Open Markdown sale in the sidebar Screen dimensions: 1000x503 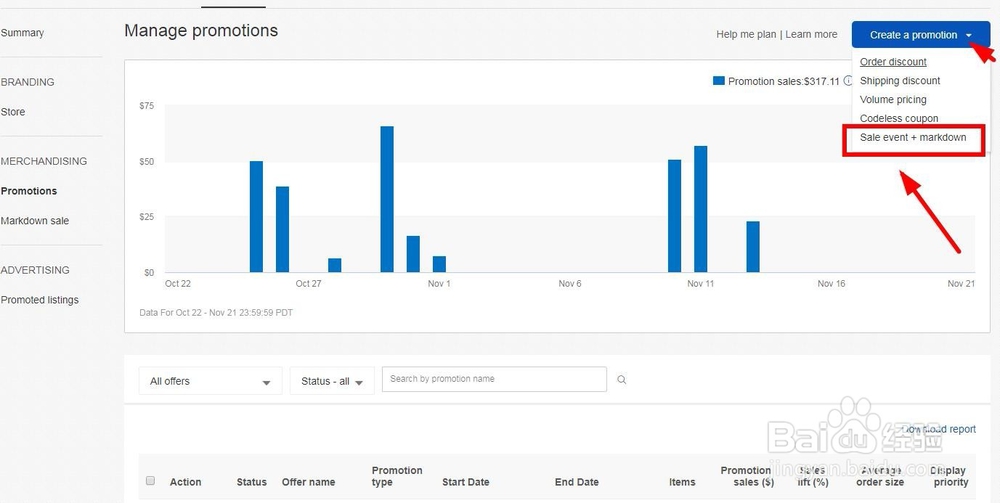[x=34, y=221]
